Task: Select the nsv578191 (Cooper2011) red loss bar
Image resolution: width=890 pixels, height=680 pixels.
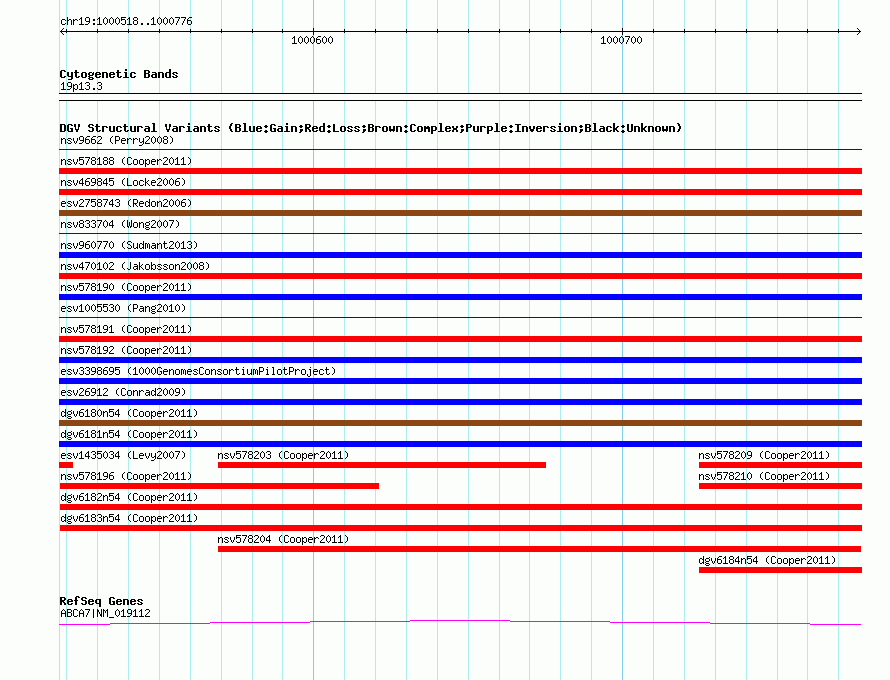Action: [460, 339]
